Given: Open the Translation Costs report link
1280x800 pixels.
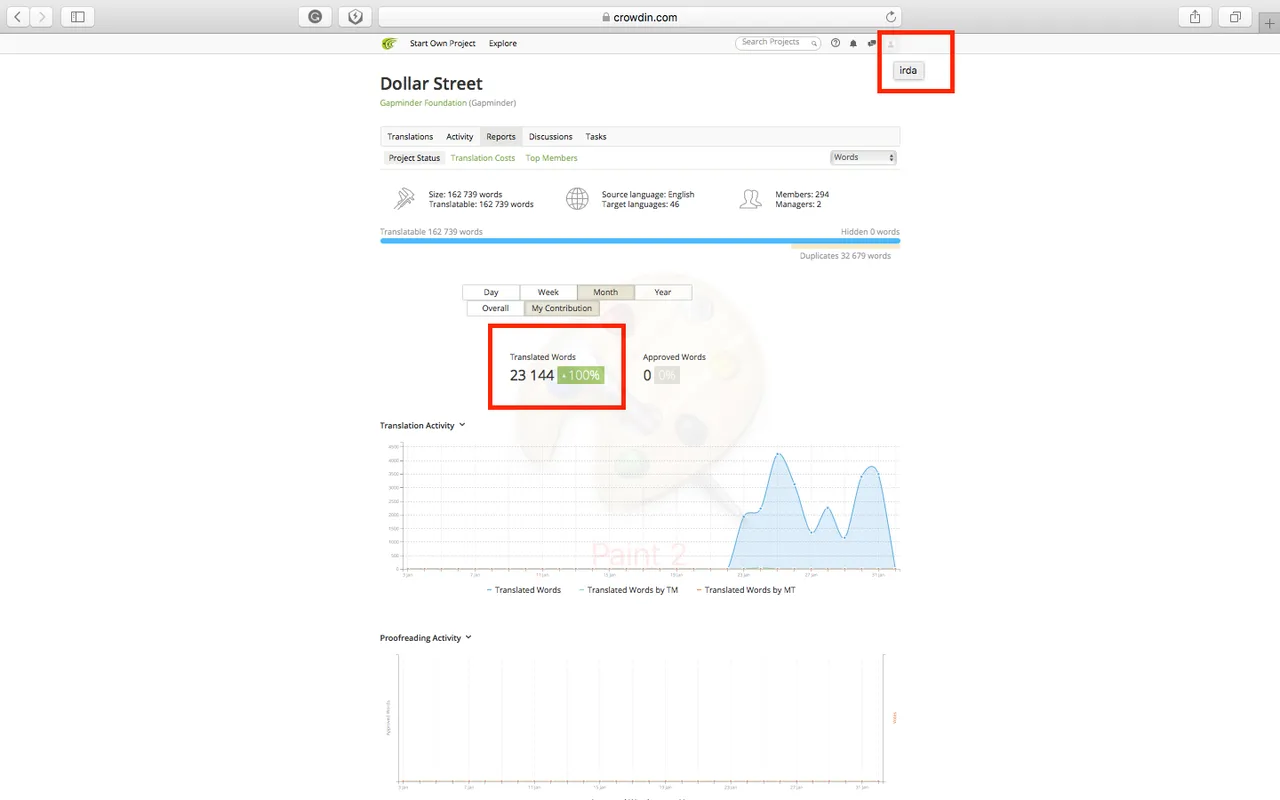Looking at the screenshot, I should click(483, 158).
